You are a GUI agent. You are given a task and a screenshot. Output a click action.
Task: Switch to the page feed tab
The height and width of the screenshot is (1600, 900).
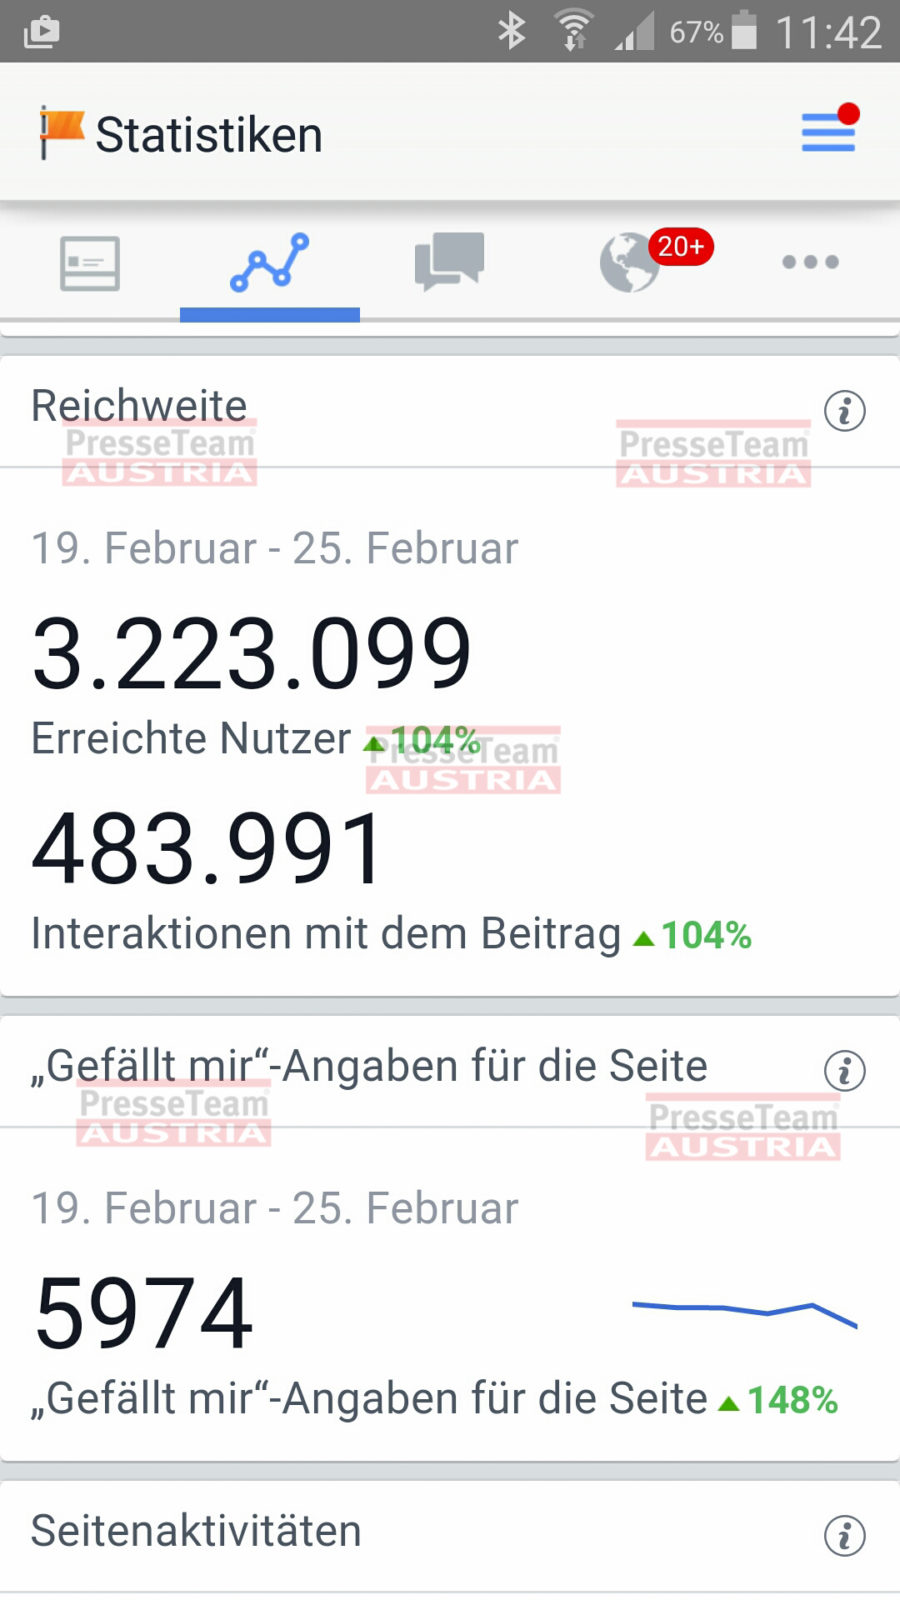[90, 263]
